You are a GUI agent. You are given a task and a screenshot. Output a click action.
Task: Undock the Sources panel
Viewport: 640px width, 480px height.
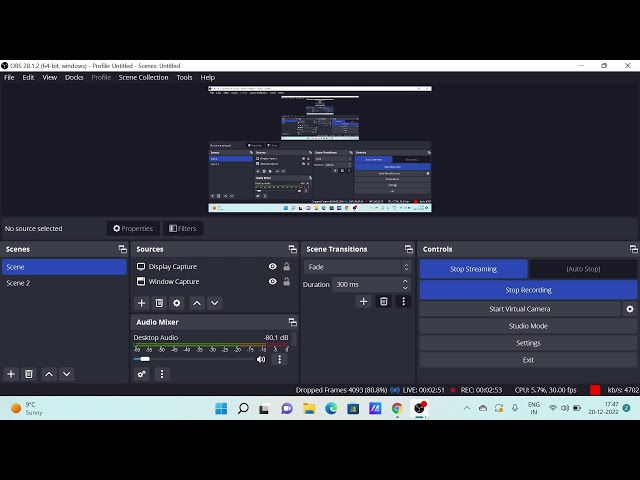click(x=293, y=249)
